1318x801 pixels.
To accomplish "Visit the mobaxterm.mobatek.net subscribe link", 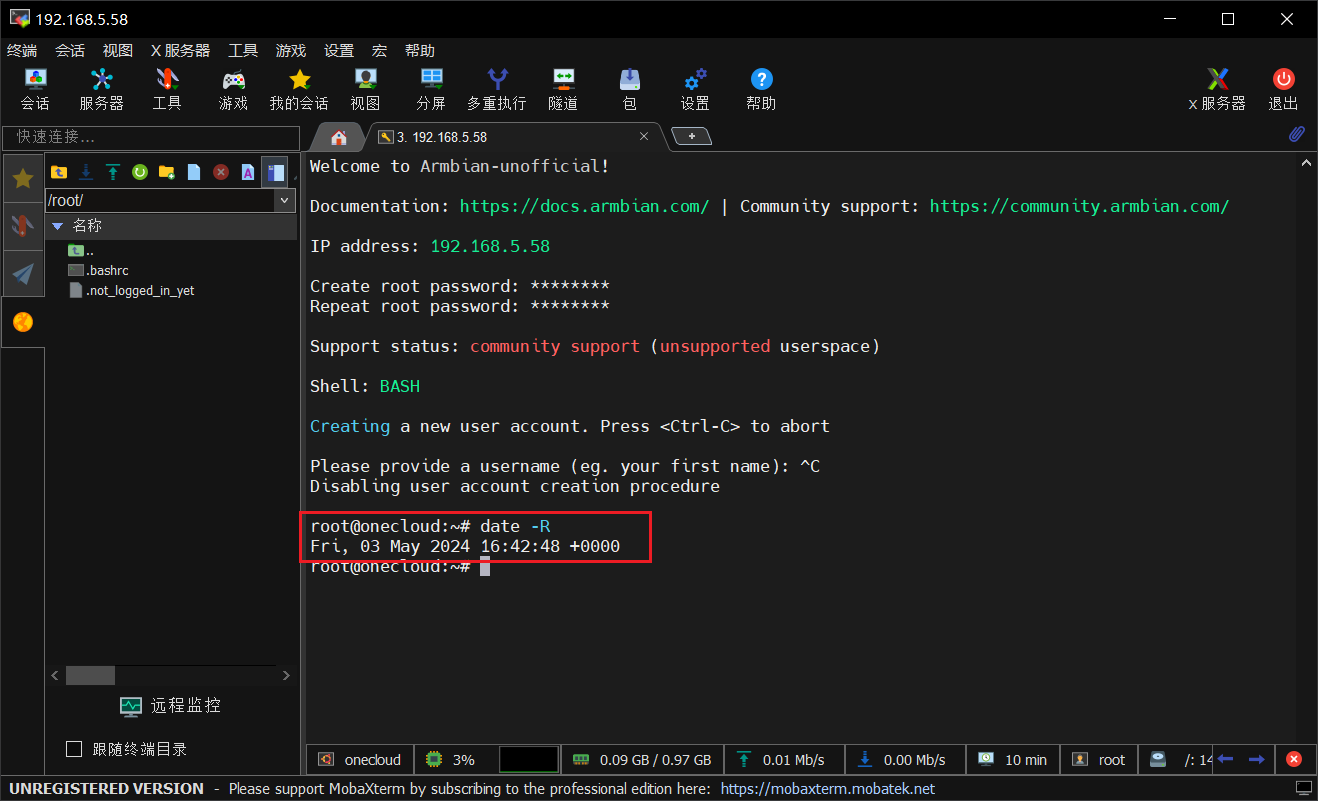I will [x=828, y=789].
